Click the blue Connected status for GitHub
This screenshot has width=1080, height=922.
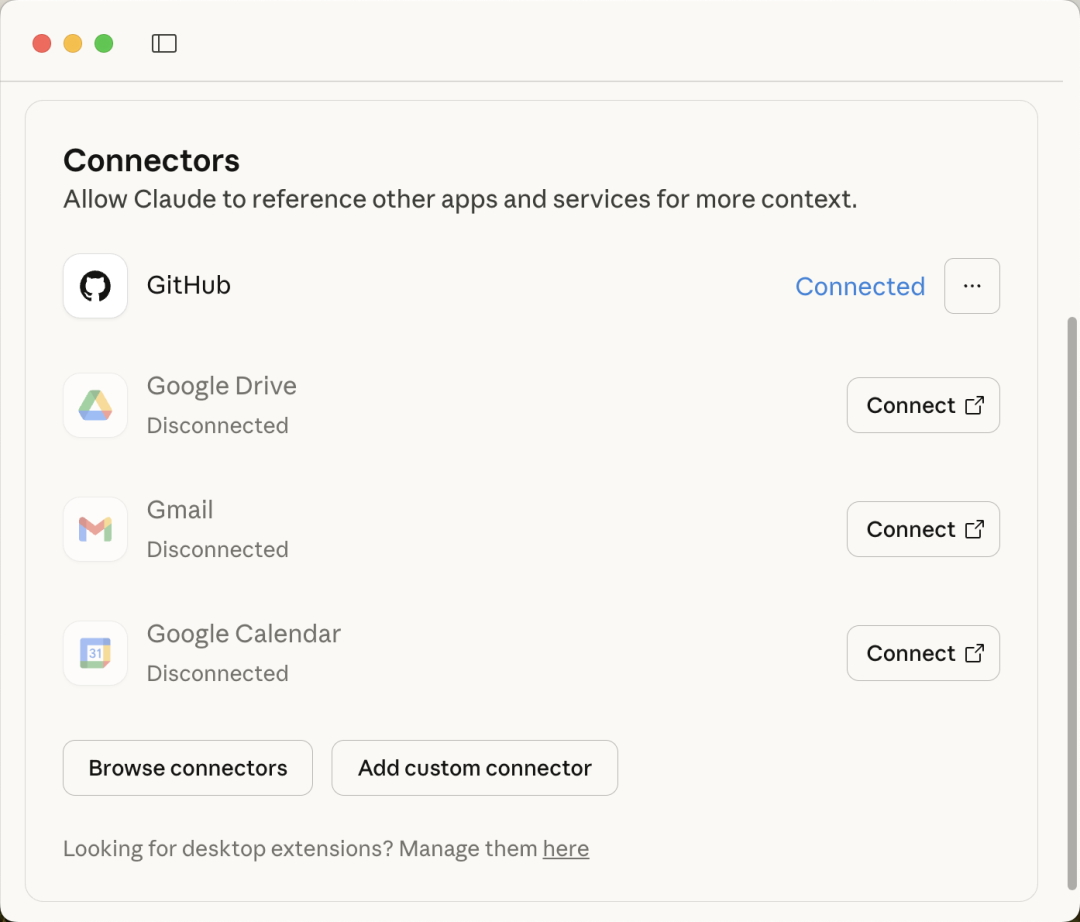860,286
